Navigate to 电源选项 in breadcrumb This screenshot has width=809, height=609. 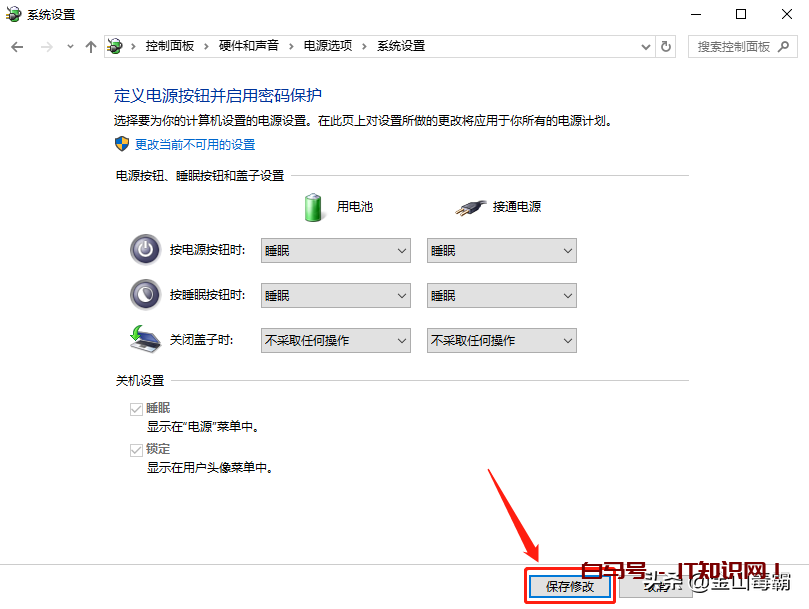click(327, 46)
